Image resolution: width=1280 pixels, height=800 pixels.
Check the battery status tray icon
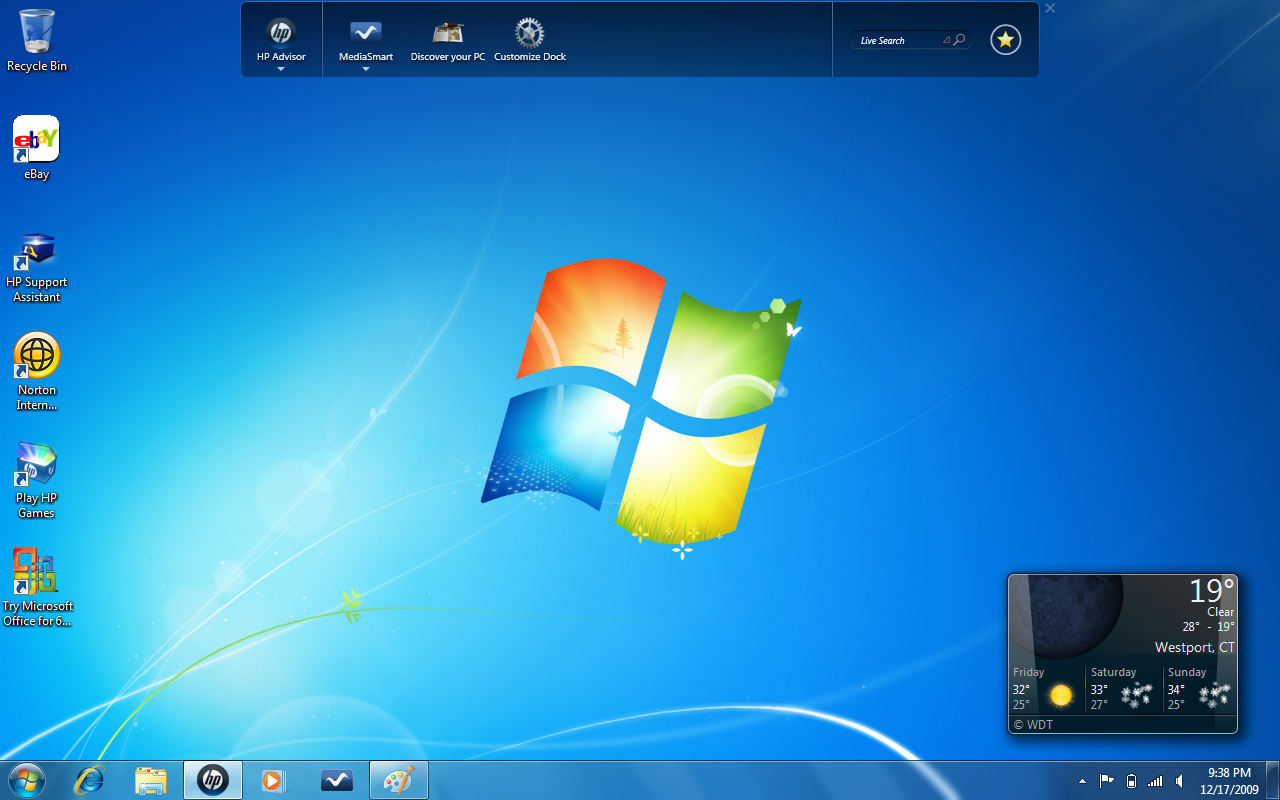click(x=1131, y=781)
